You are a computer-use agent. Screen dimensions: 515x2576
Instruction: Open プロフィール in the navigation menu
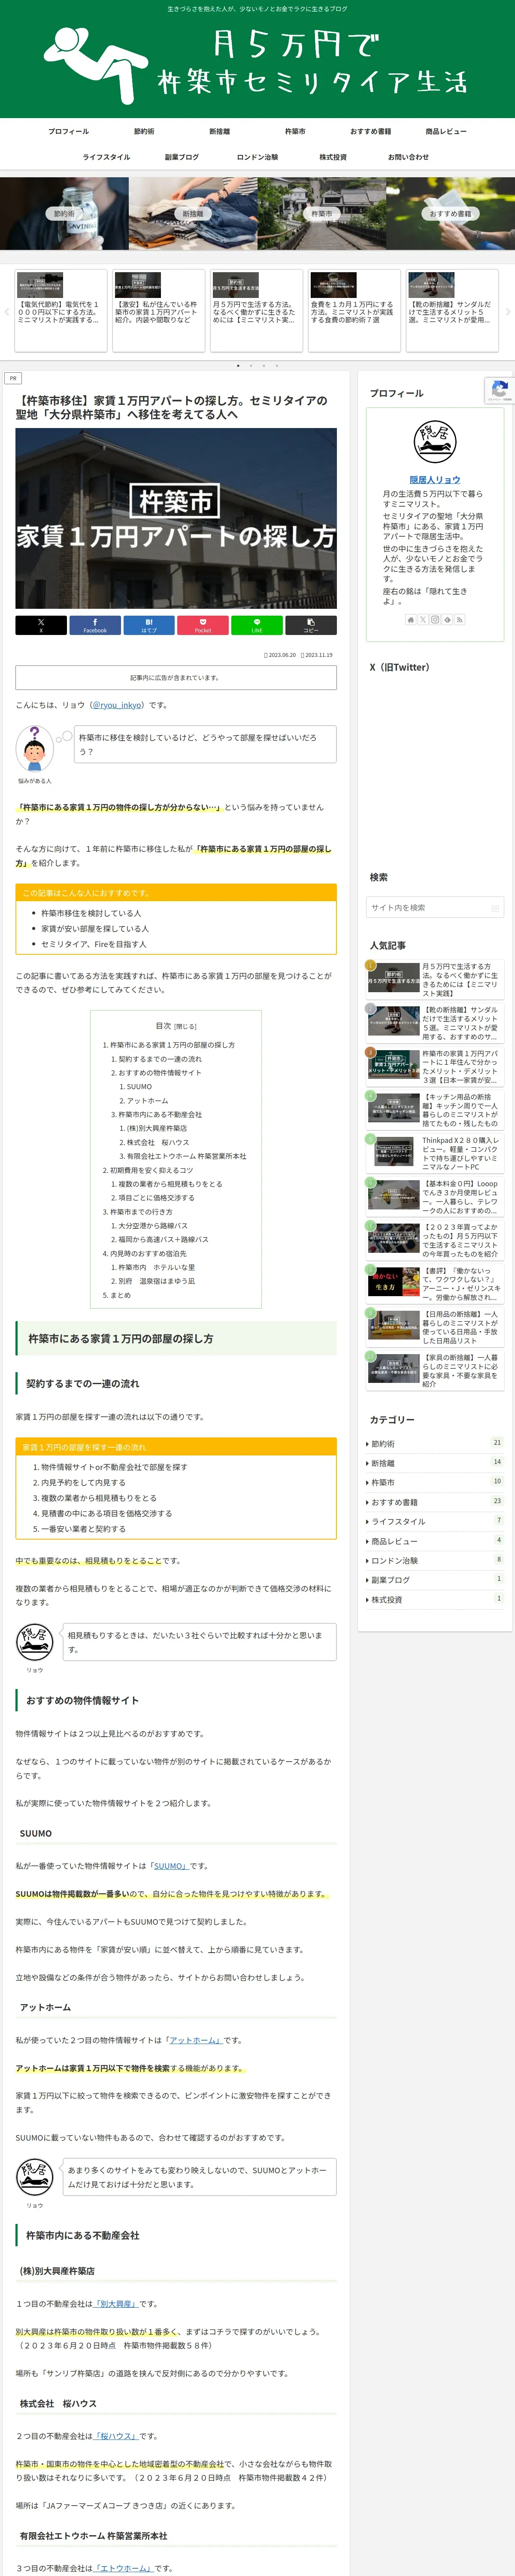[x=69, y=131]
